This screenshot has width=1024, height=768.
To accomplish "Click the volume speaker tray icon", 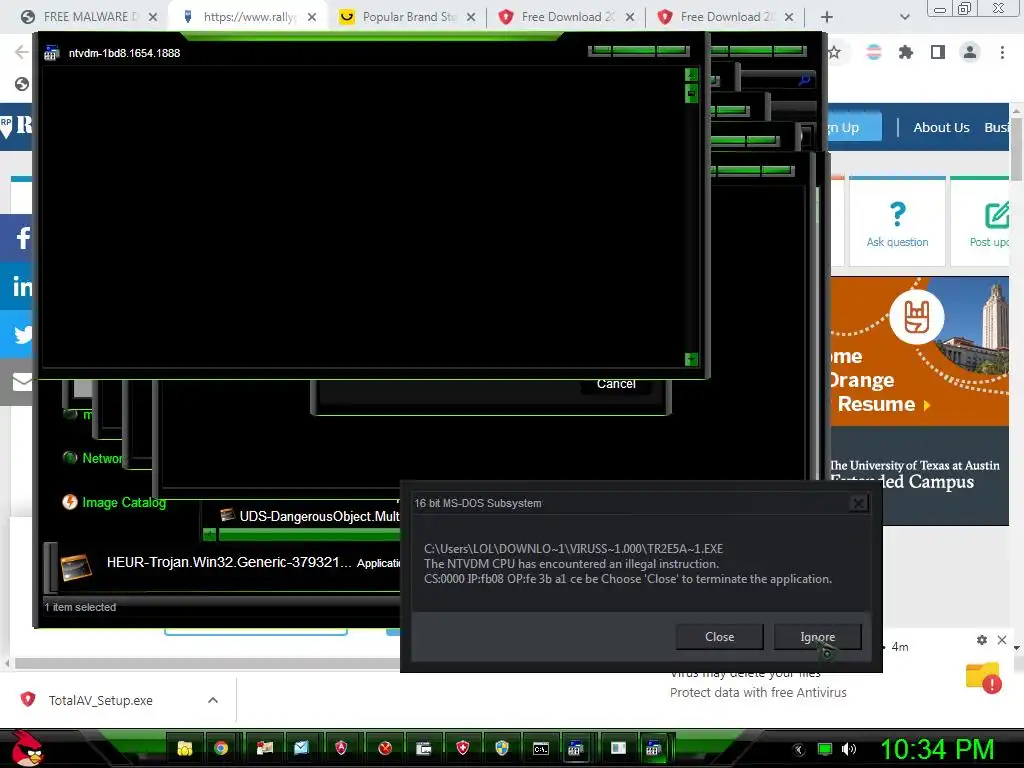I will (x=849, y=749).
